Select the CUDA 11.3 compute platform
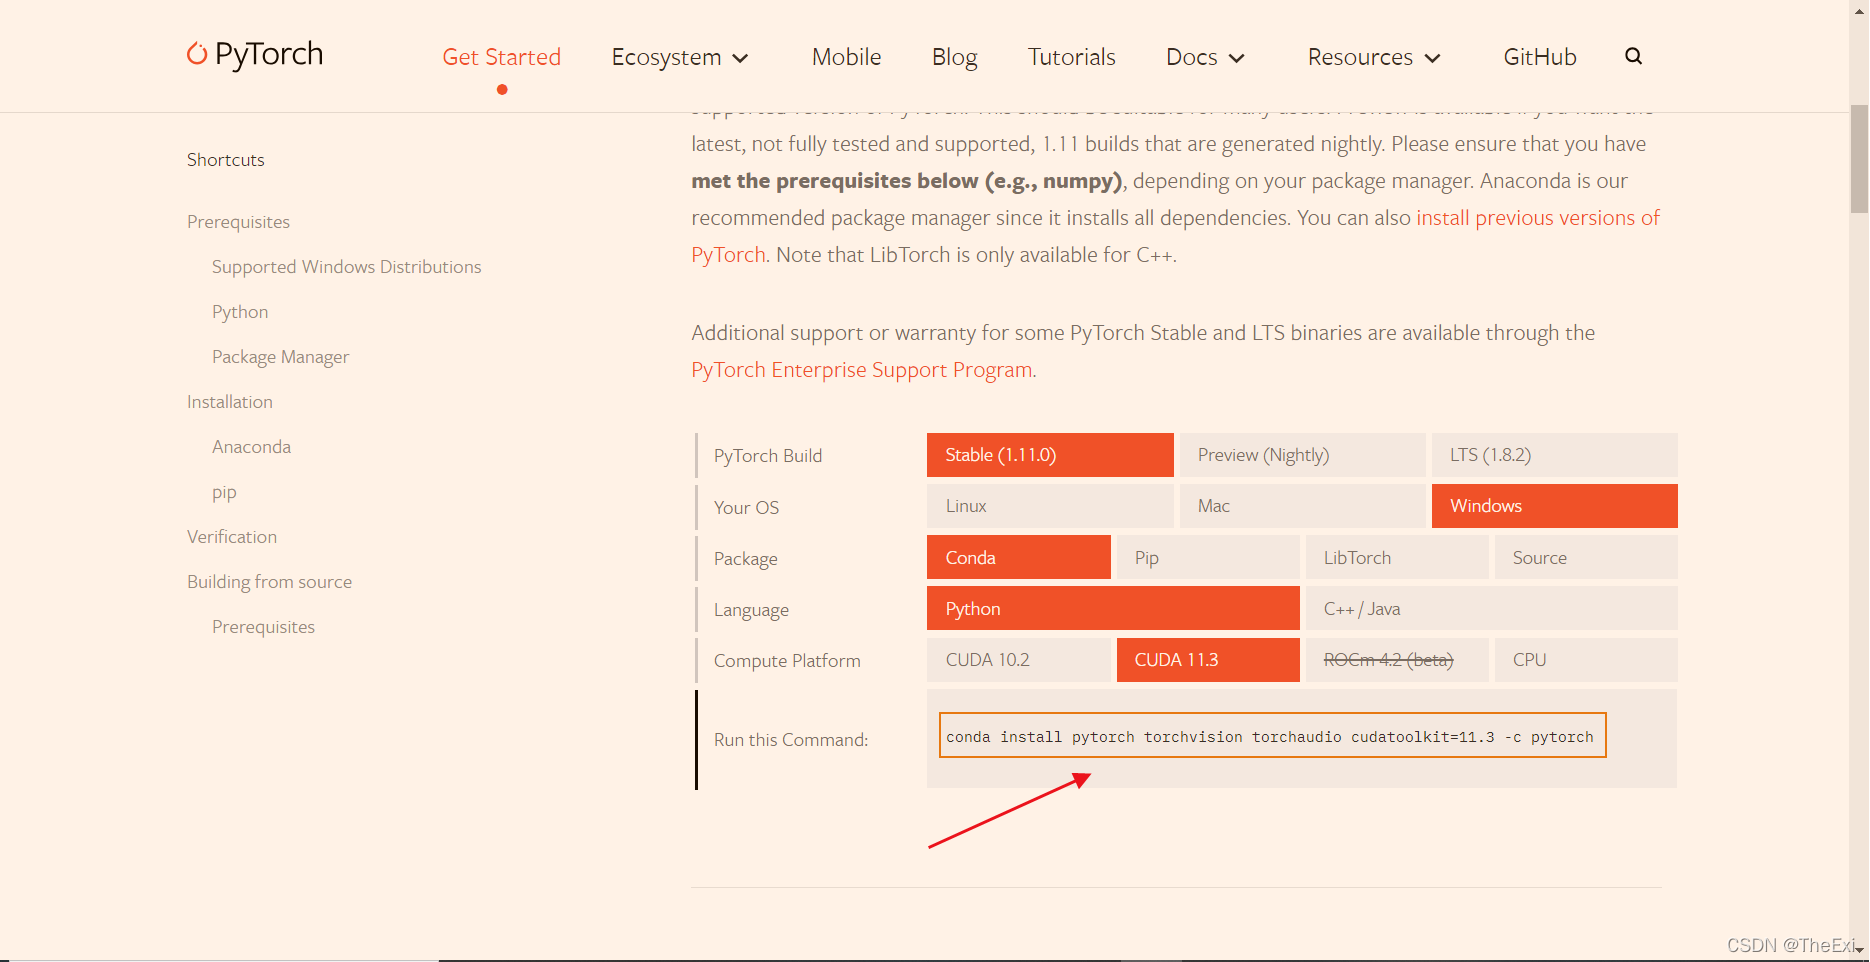The width and height of the screenshot is (1870, 962). pos(1207,660)
